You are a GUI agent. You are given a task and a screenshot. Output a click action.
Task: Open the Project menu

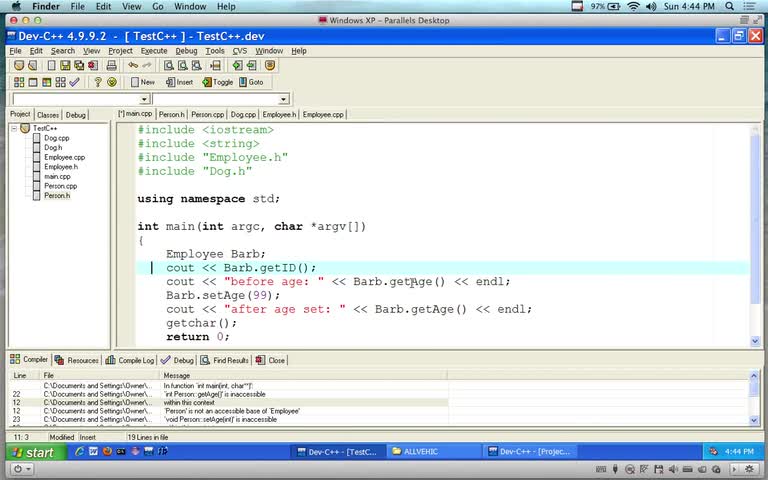pyautogui.click(x=120, y=50)
